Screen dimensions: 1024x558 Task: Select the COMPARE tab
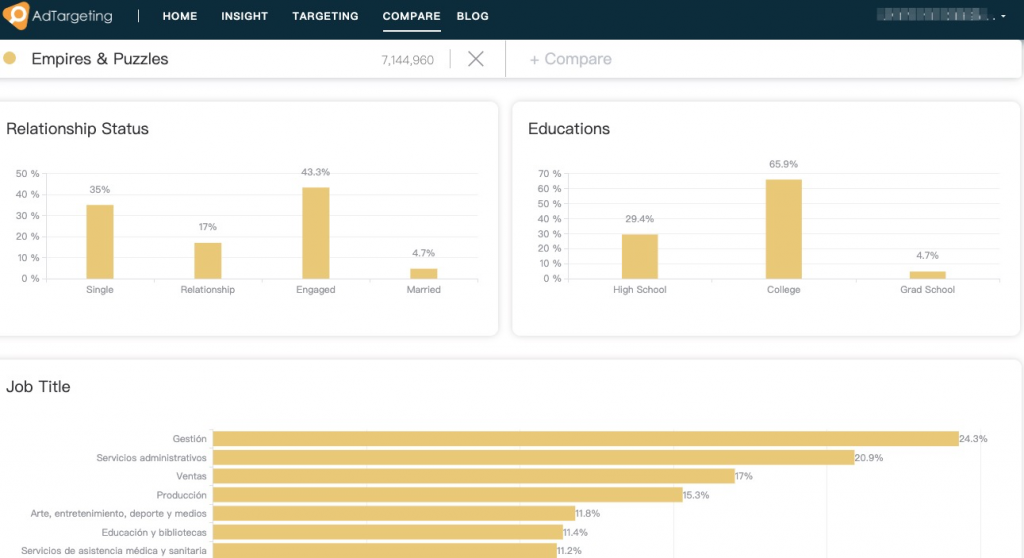411,16
